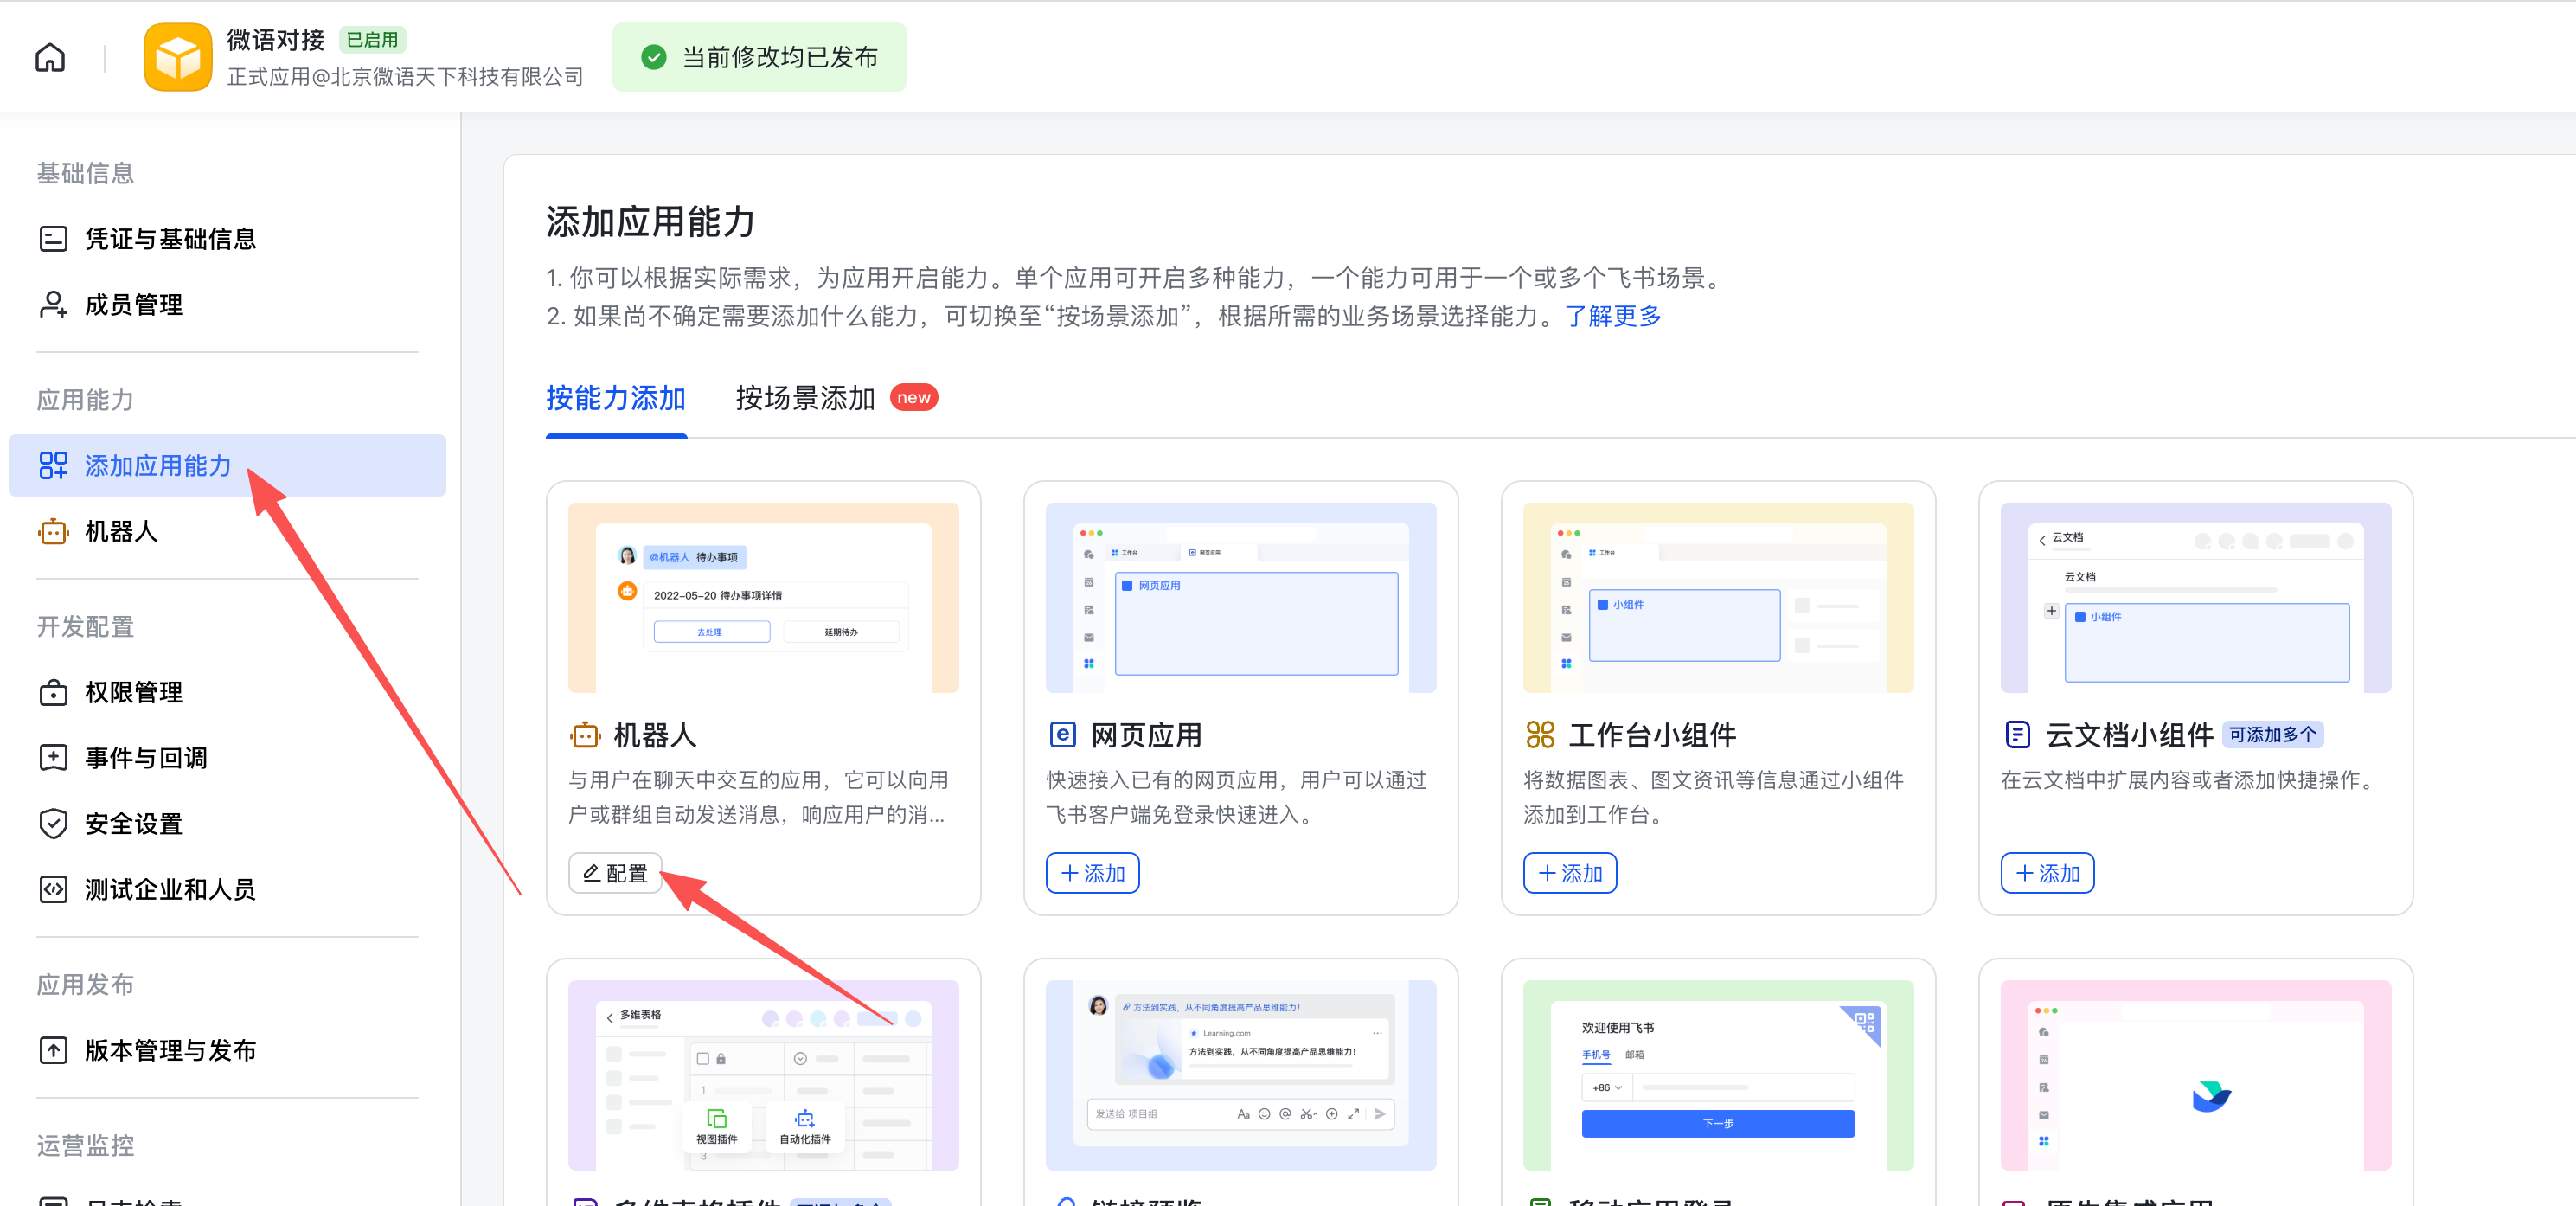Open 版本管理与发布 in the sidebar
Viewport: 2576px width, 1206px height.
coord(170,1050)
